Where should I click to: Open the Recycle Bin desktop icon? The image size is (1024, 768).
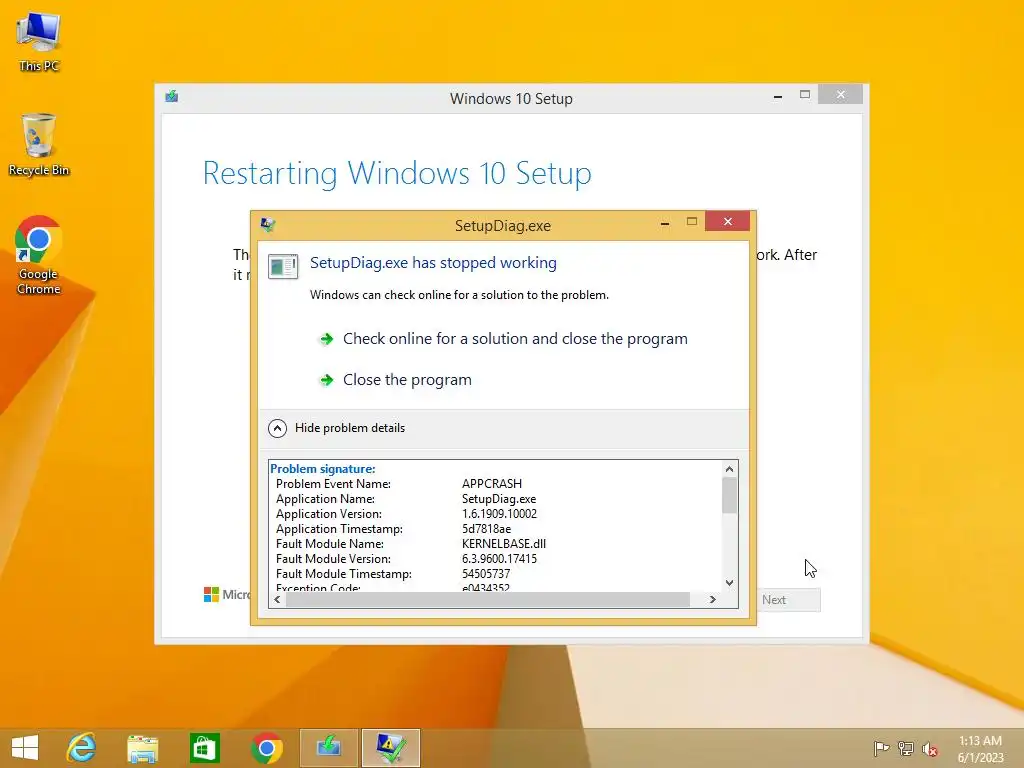(39, 145)
